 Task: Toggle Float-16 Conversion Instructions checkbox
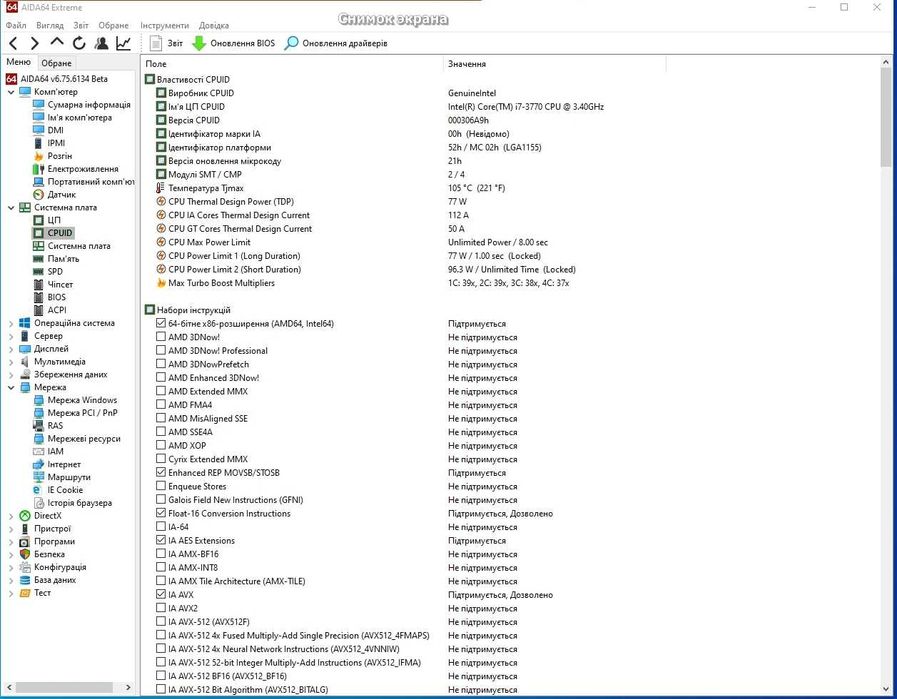(161, 513)
